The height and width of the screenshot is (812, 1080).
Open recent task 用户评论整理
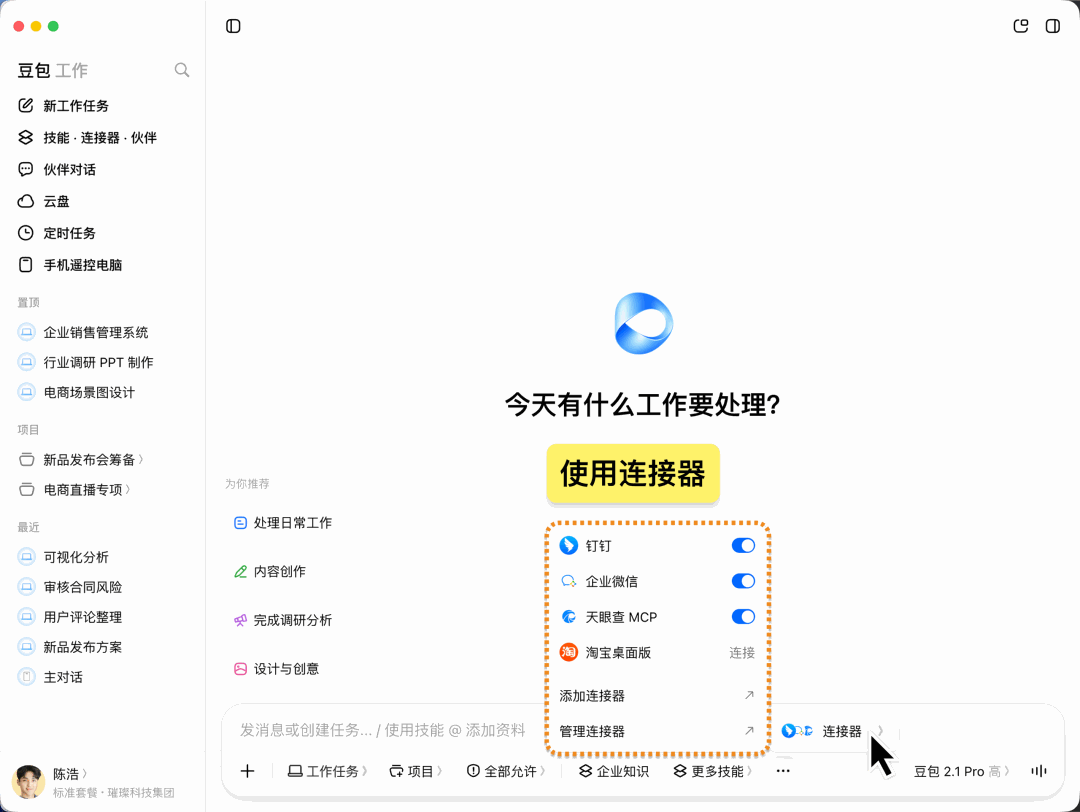tap(83, 617)
